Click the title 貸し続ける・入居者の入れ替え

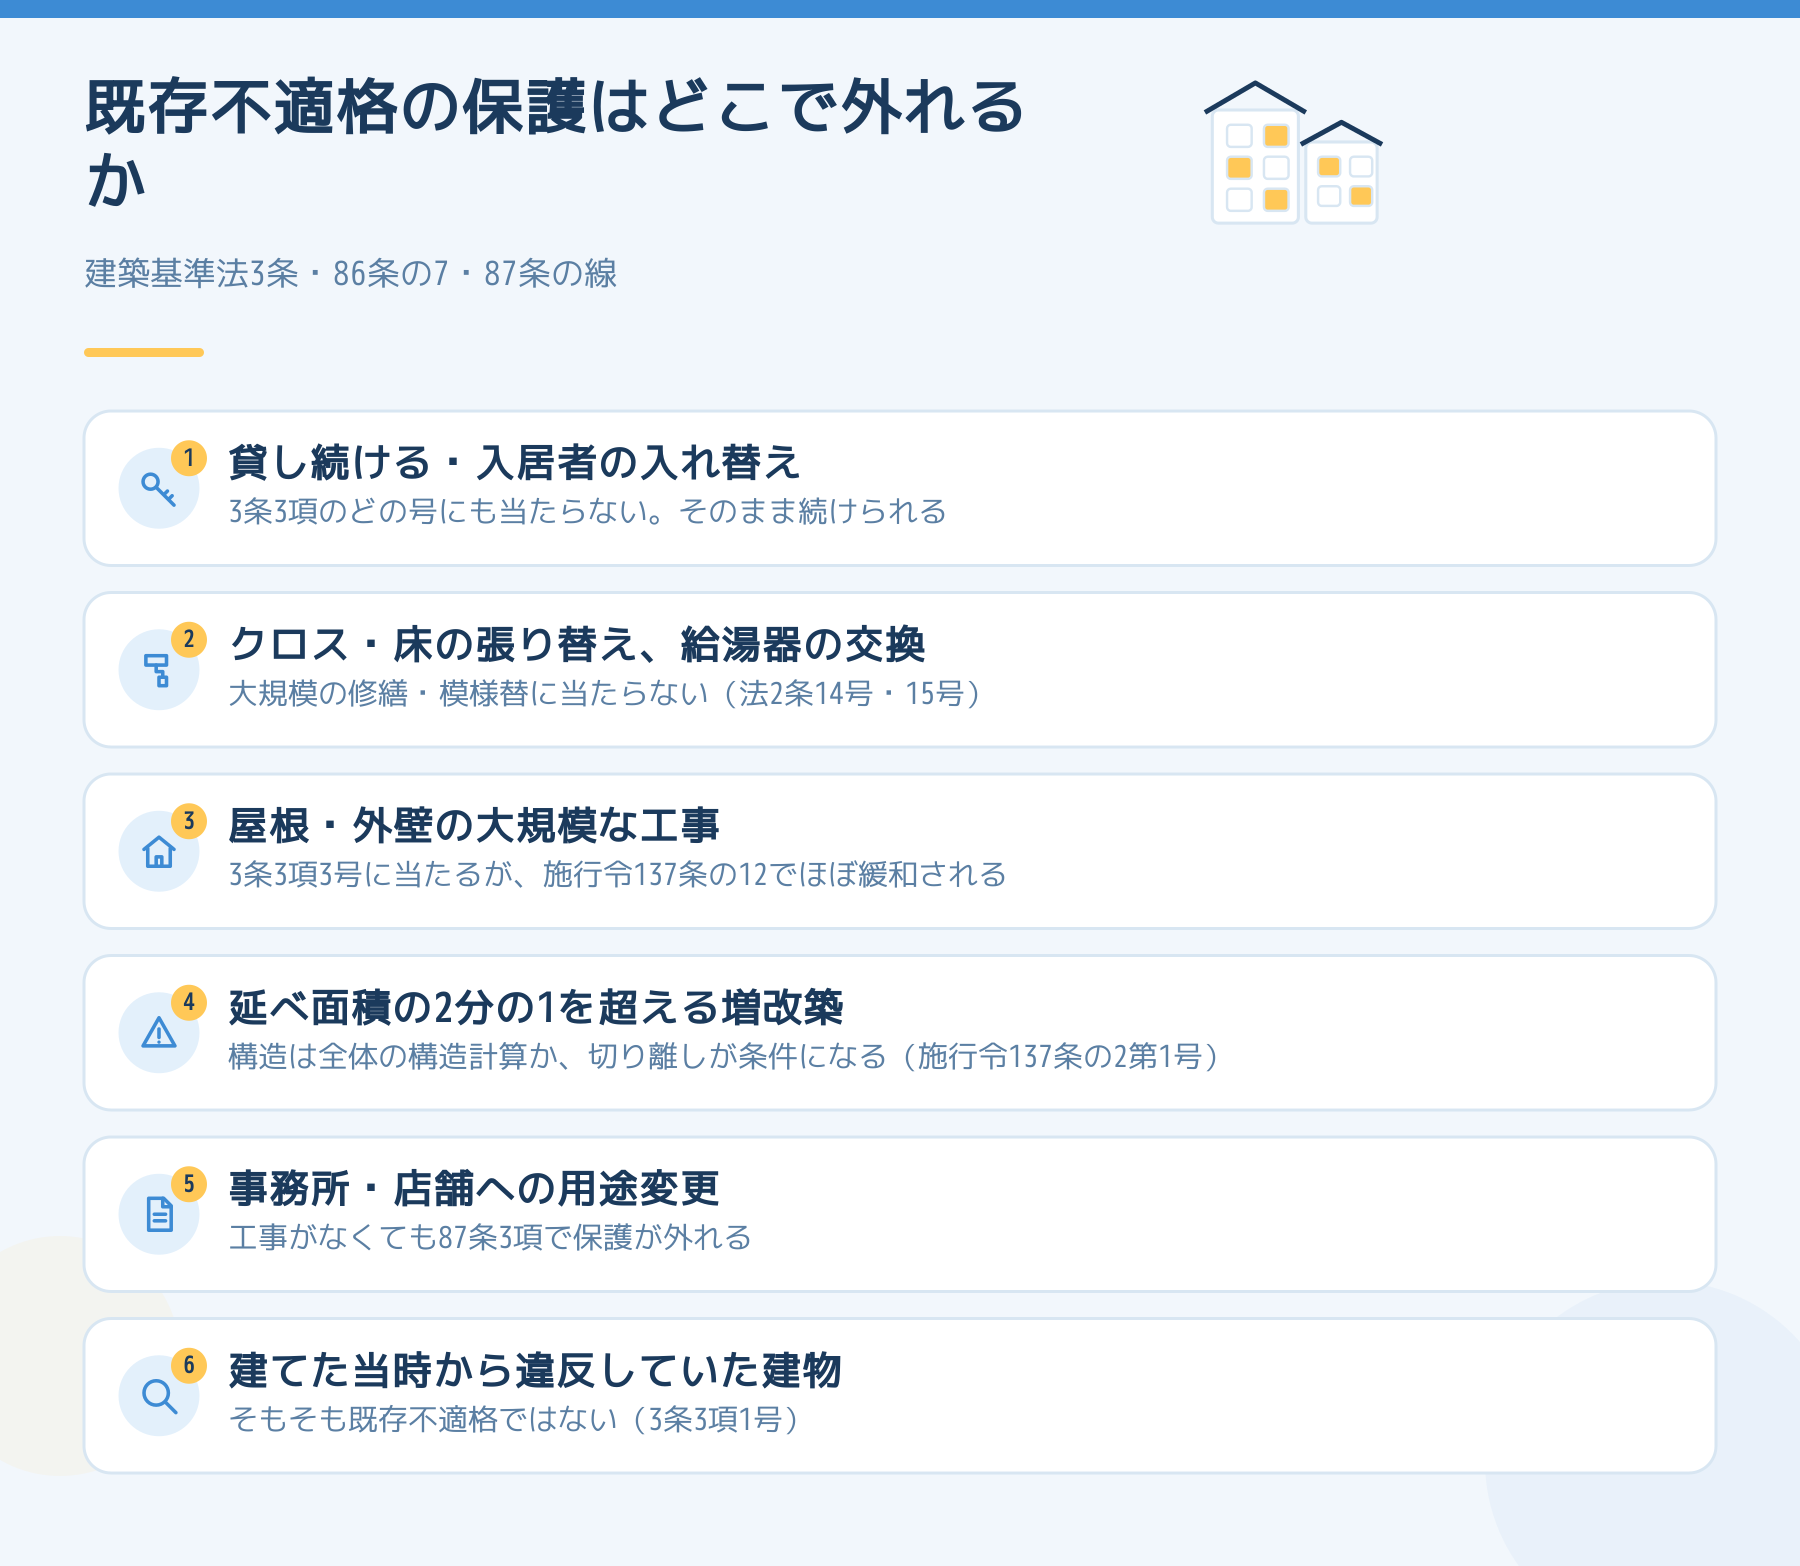[x=515, y=463]
